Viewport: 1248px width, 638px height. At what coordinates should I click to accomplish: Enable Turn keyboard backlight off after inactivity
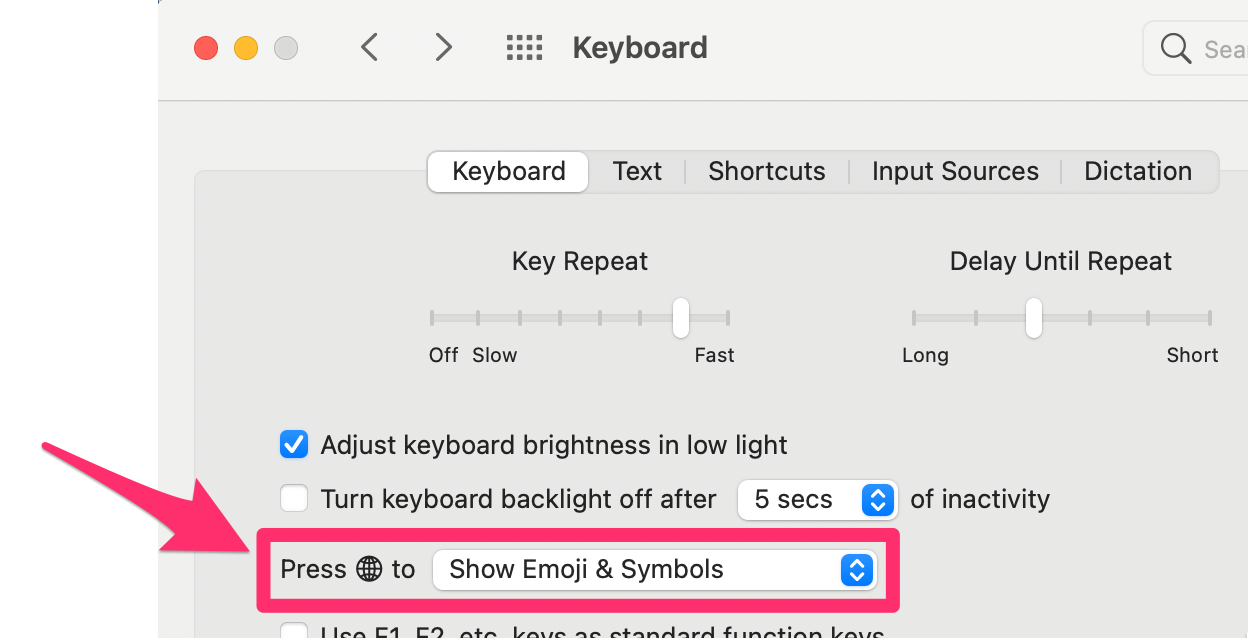click(x=294, y=498)
